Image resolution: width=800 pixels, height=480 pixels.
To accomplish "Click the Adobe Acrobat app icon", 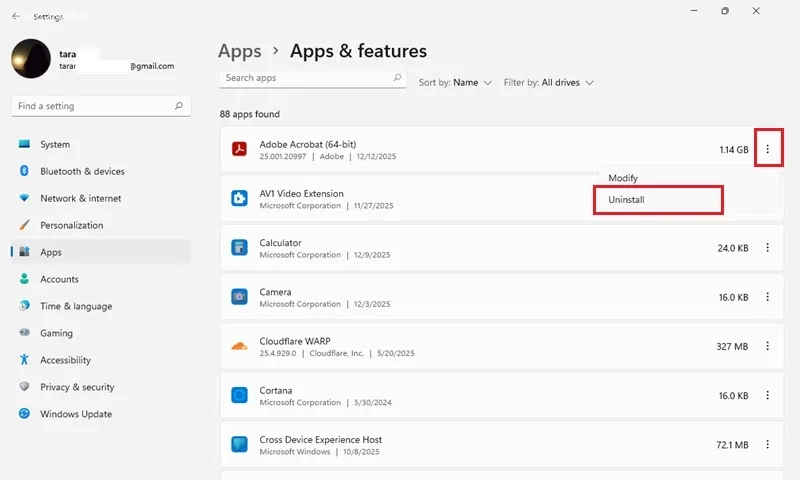I will (x=239, y=149).
